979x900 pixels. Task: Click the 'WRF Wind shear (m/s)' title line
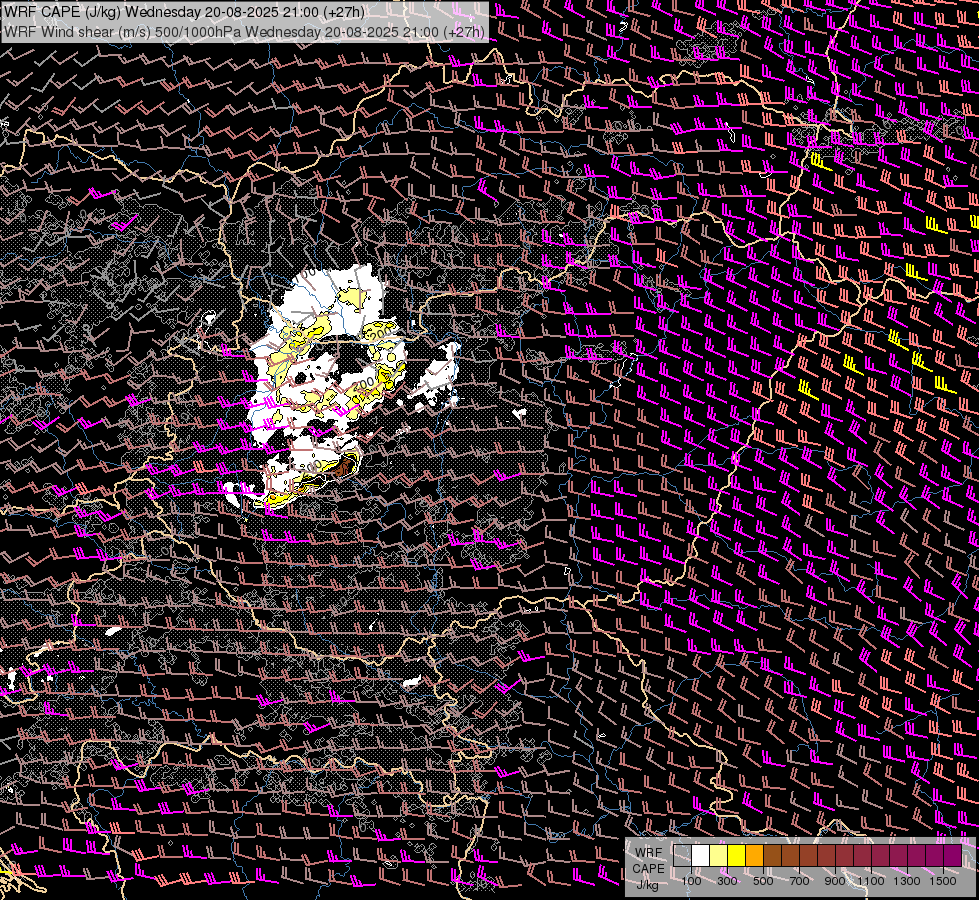pos(244,31)
